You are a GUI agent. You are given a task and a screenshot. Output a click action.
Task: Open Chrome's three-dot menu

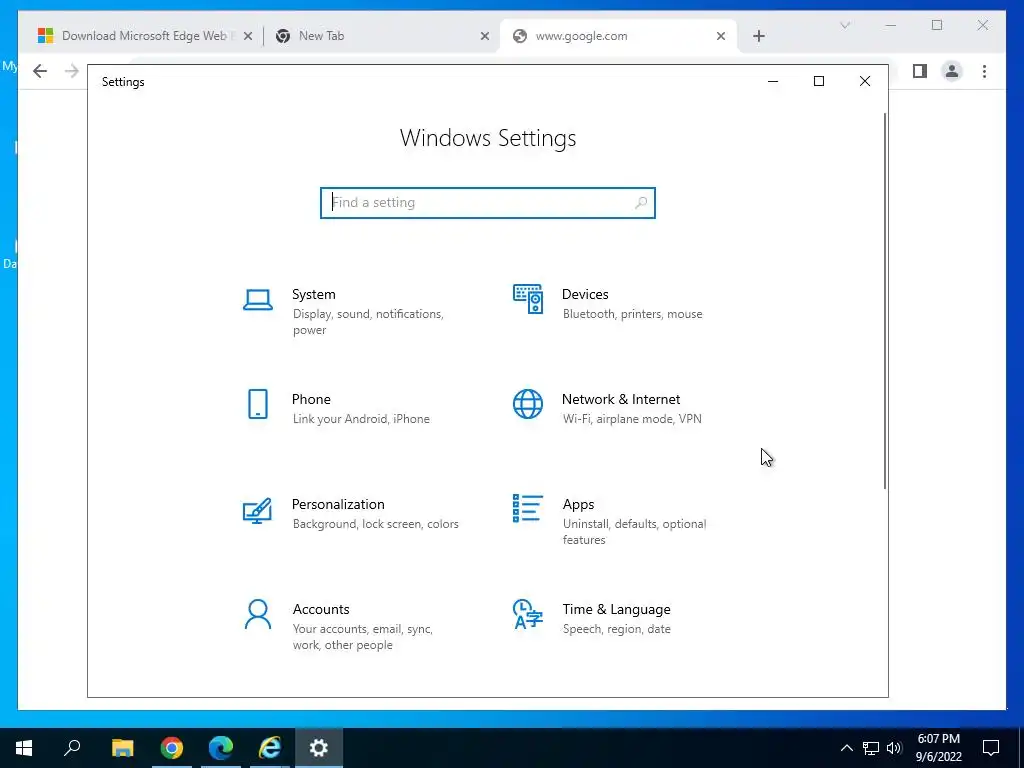(984, 71)
